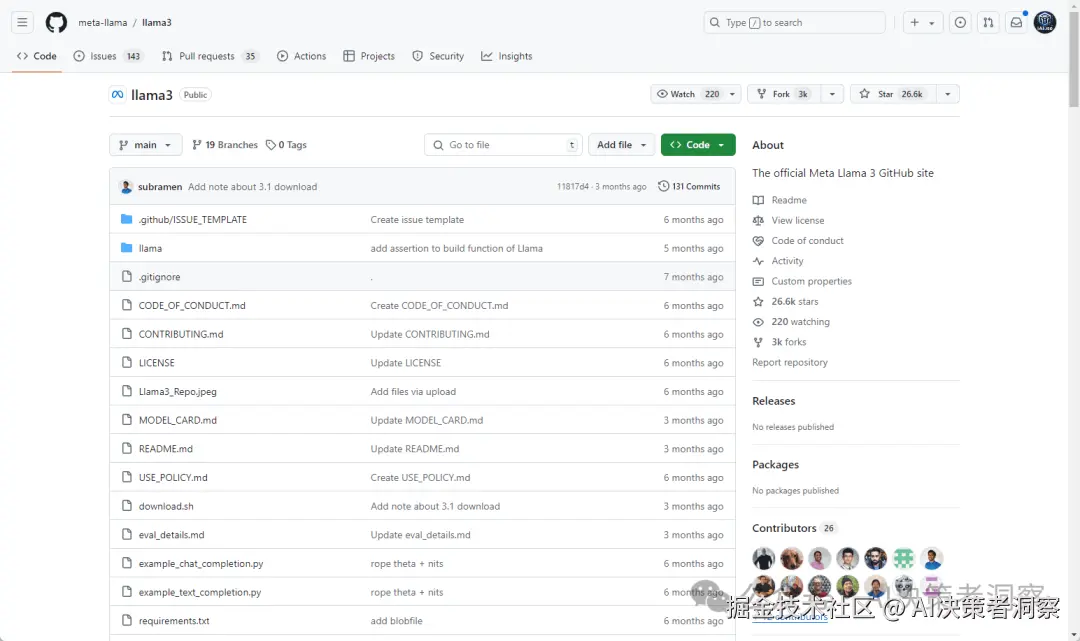The width and height of the screenshot is (1080, 641).
Task: Open the notifications inbox icon
Action: pos(1016,23)
